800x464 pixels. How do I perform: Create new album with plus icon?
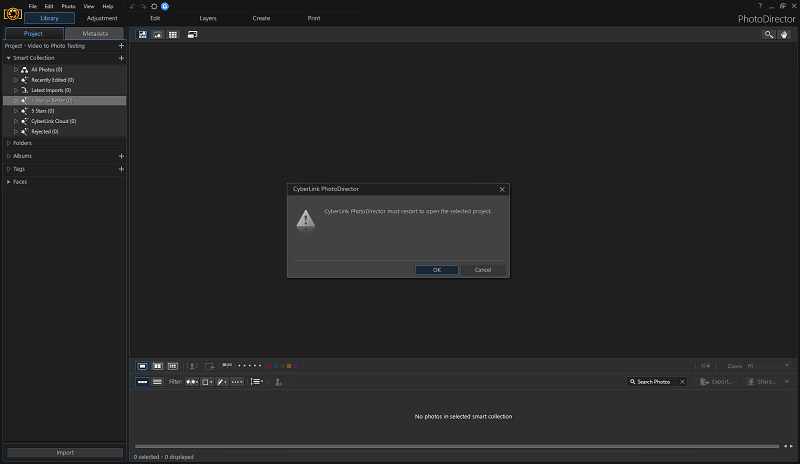pos(121,156)
